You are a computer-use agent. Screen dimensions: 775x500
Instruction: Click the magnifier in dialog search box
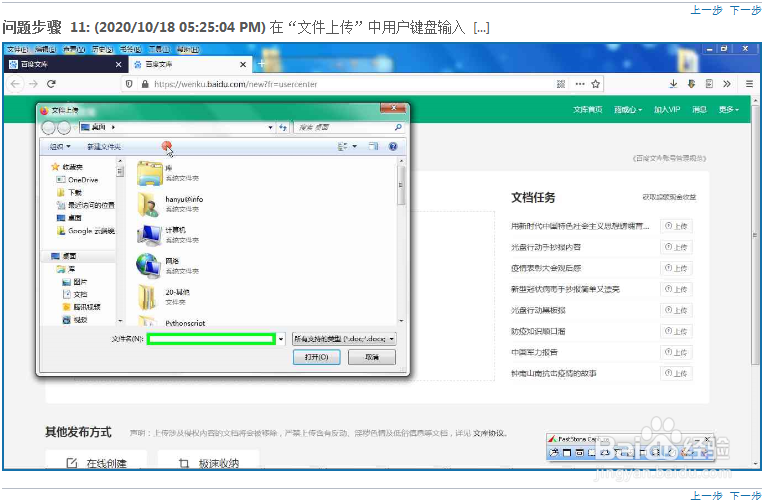pyautogui.click(x=398, y=127)
